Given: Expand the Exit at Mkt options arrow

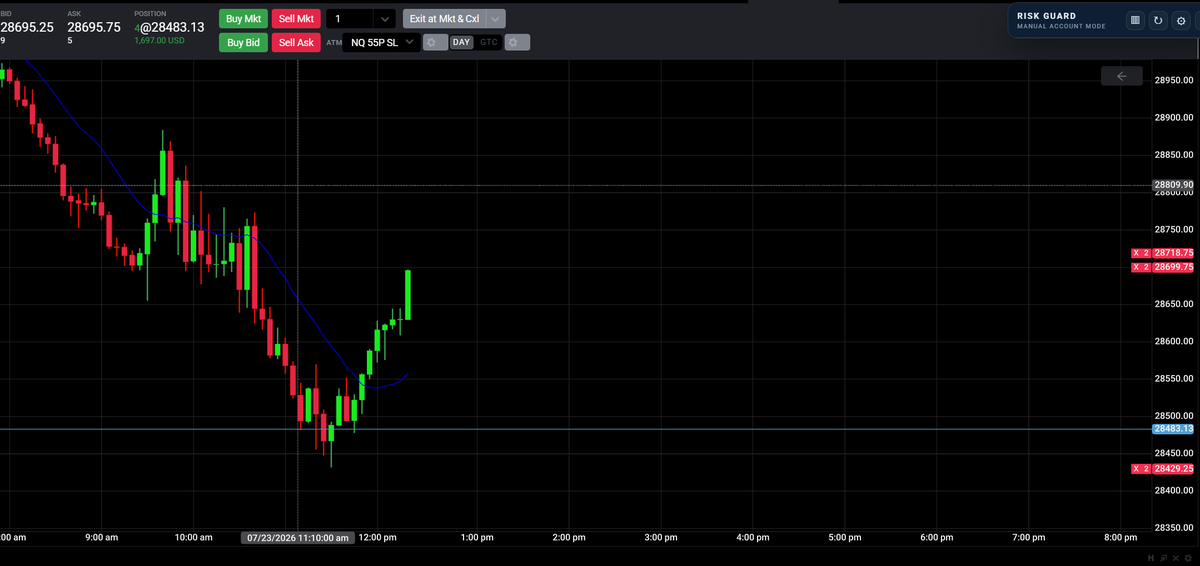Looking at the screenshot, I should click(496, 18).
